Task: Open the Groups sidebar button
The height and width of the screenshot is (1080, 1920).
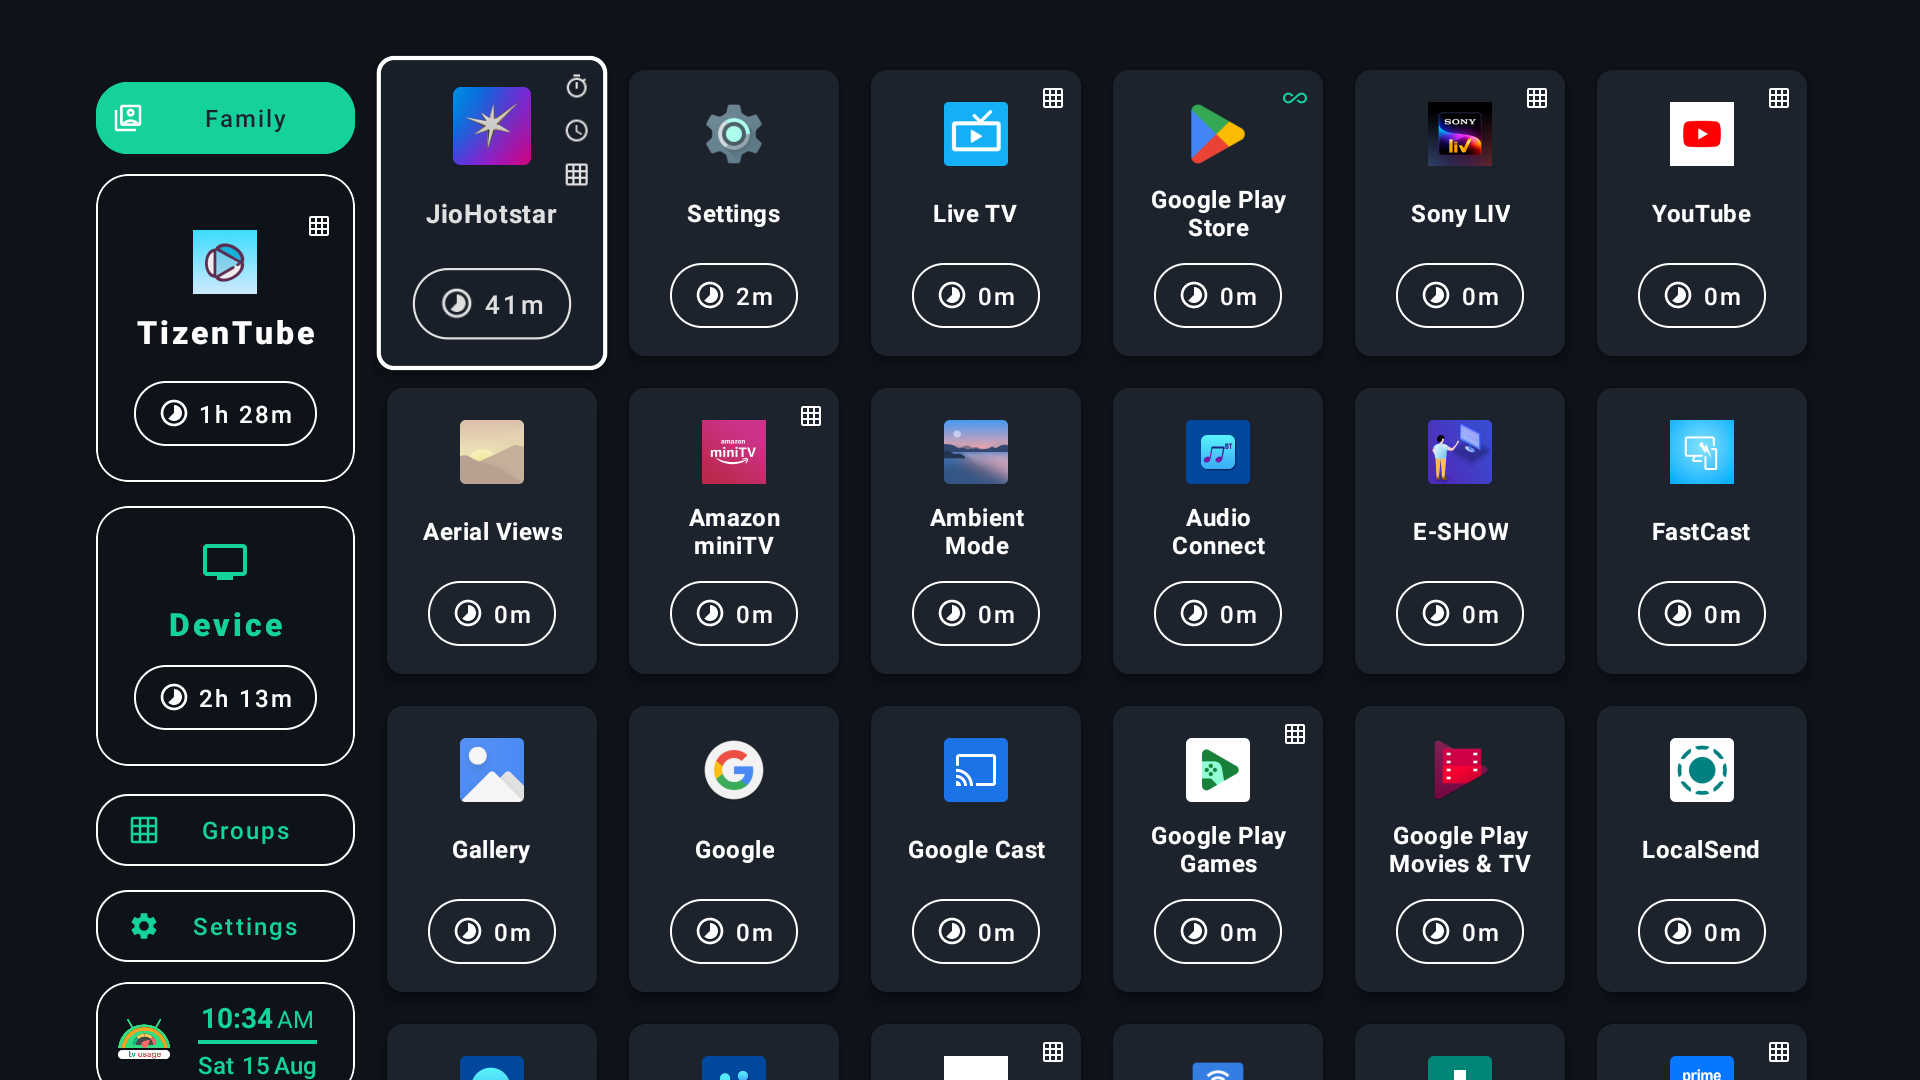Action: (225, 830)
